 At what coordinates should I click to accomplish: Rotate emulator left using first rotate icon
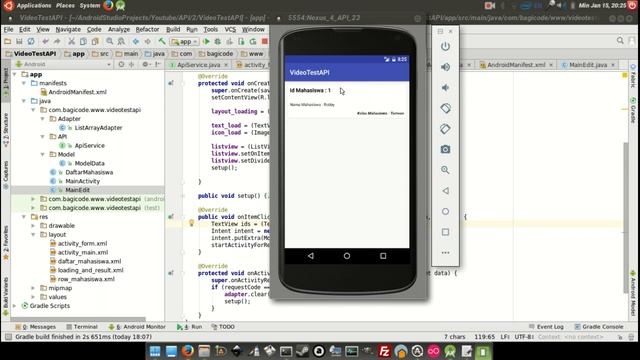click(445, 108)
